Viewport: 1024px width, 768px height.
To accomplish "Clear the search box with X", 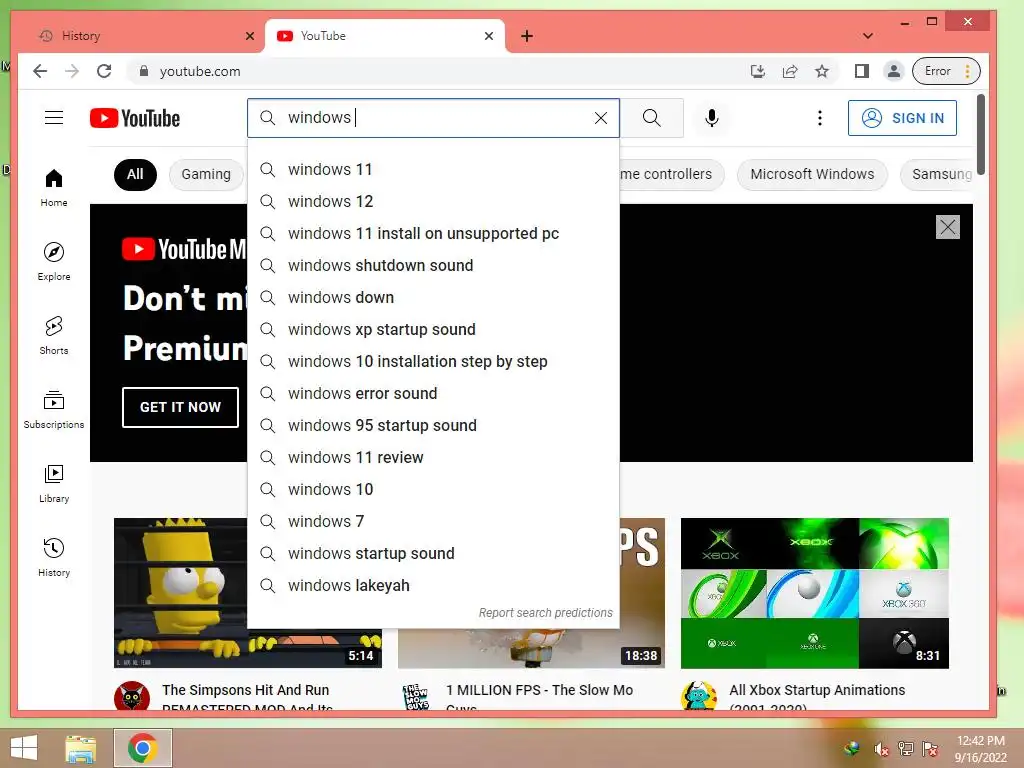I will coord(601,118).
